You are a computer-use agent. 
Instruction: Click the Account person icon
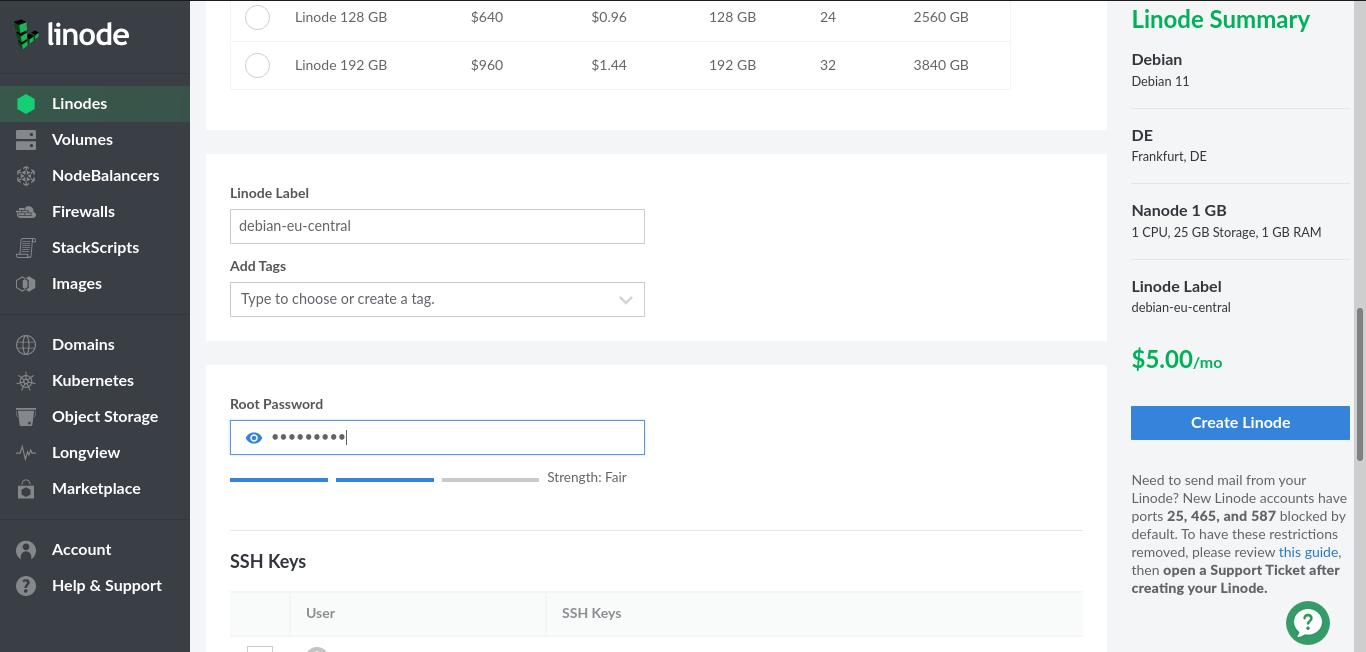click(26, 550)
